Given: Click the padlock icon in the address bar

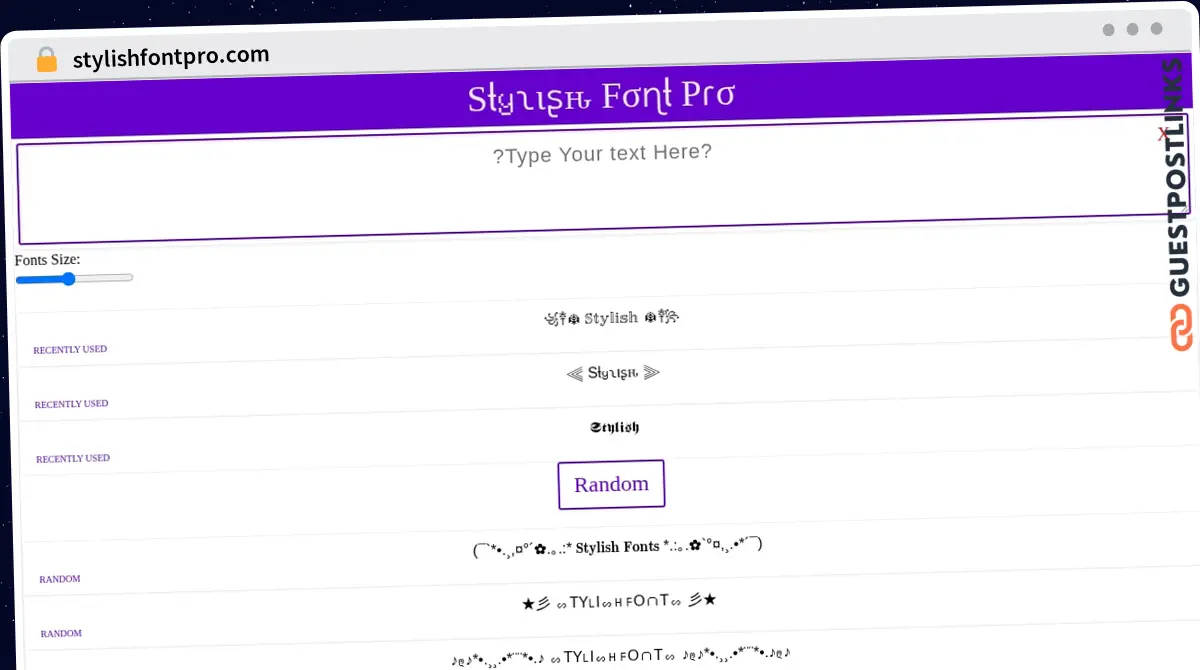Looking at the screenshot, I should (46, 59).
